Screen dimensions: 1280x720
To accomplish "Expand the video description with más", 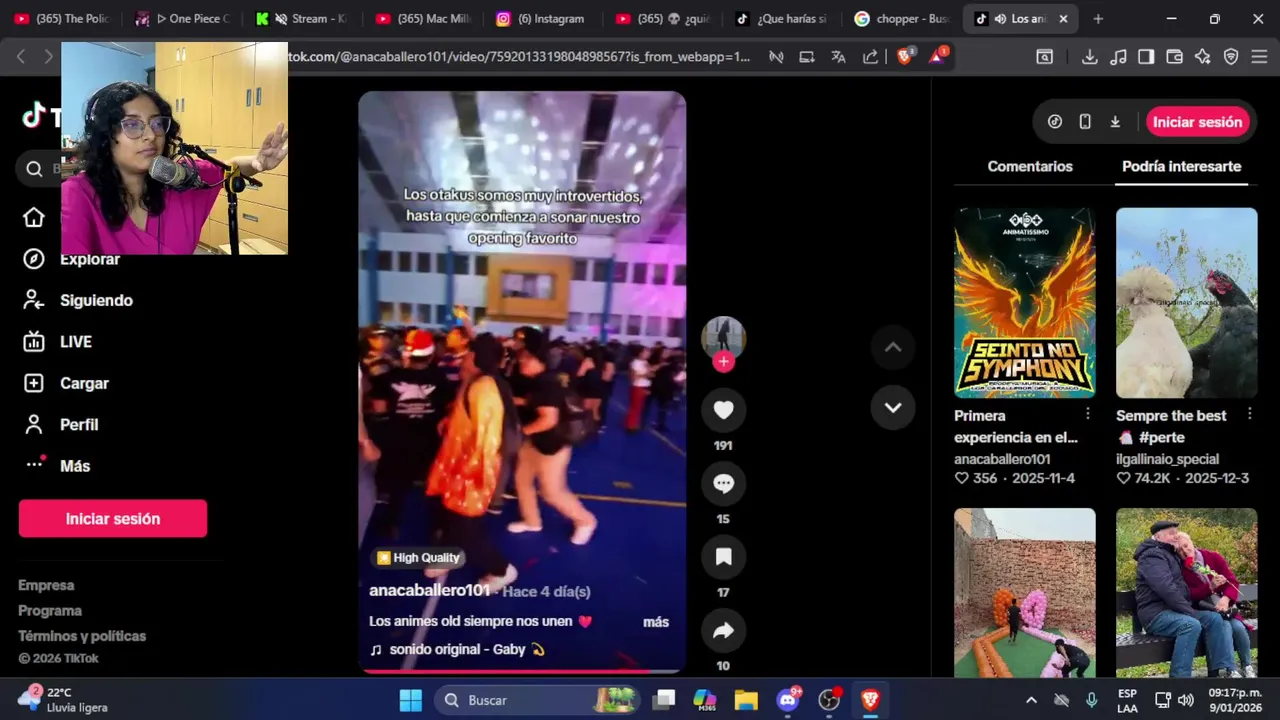I will click(x=656, y=622).
